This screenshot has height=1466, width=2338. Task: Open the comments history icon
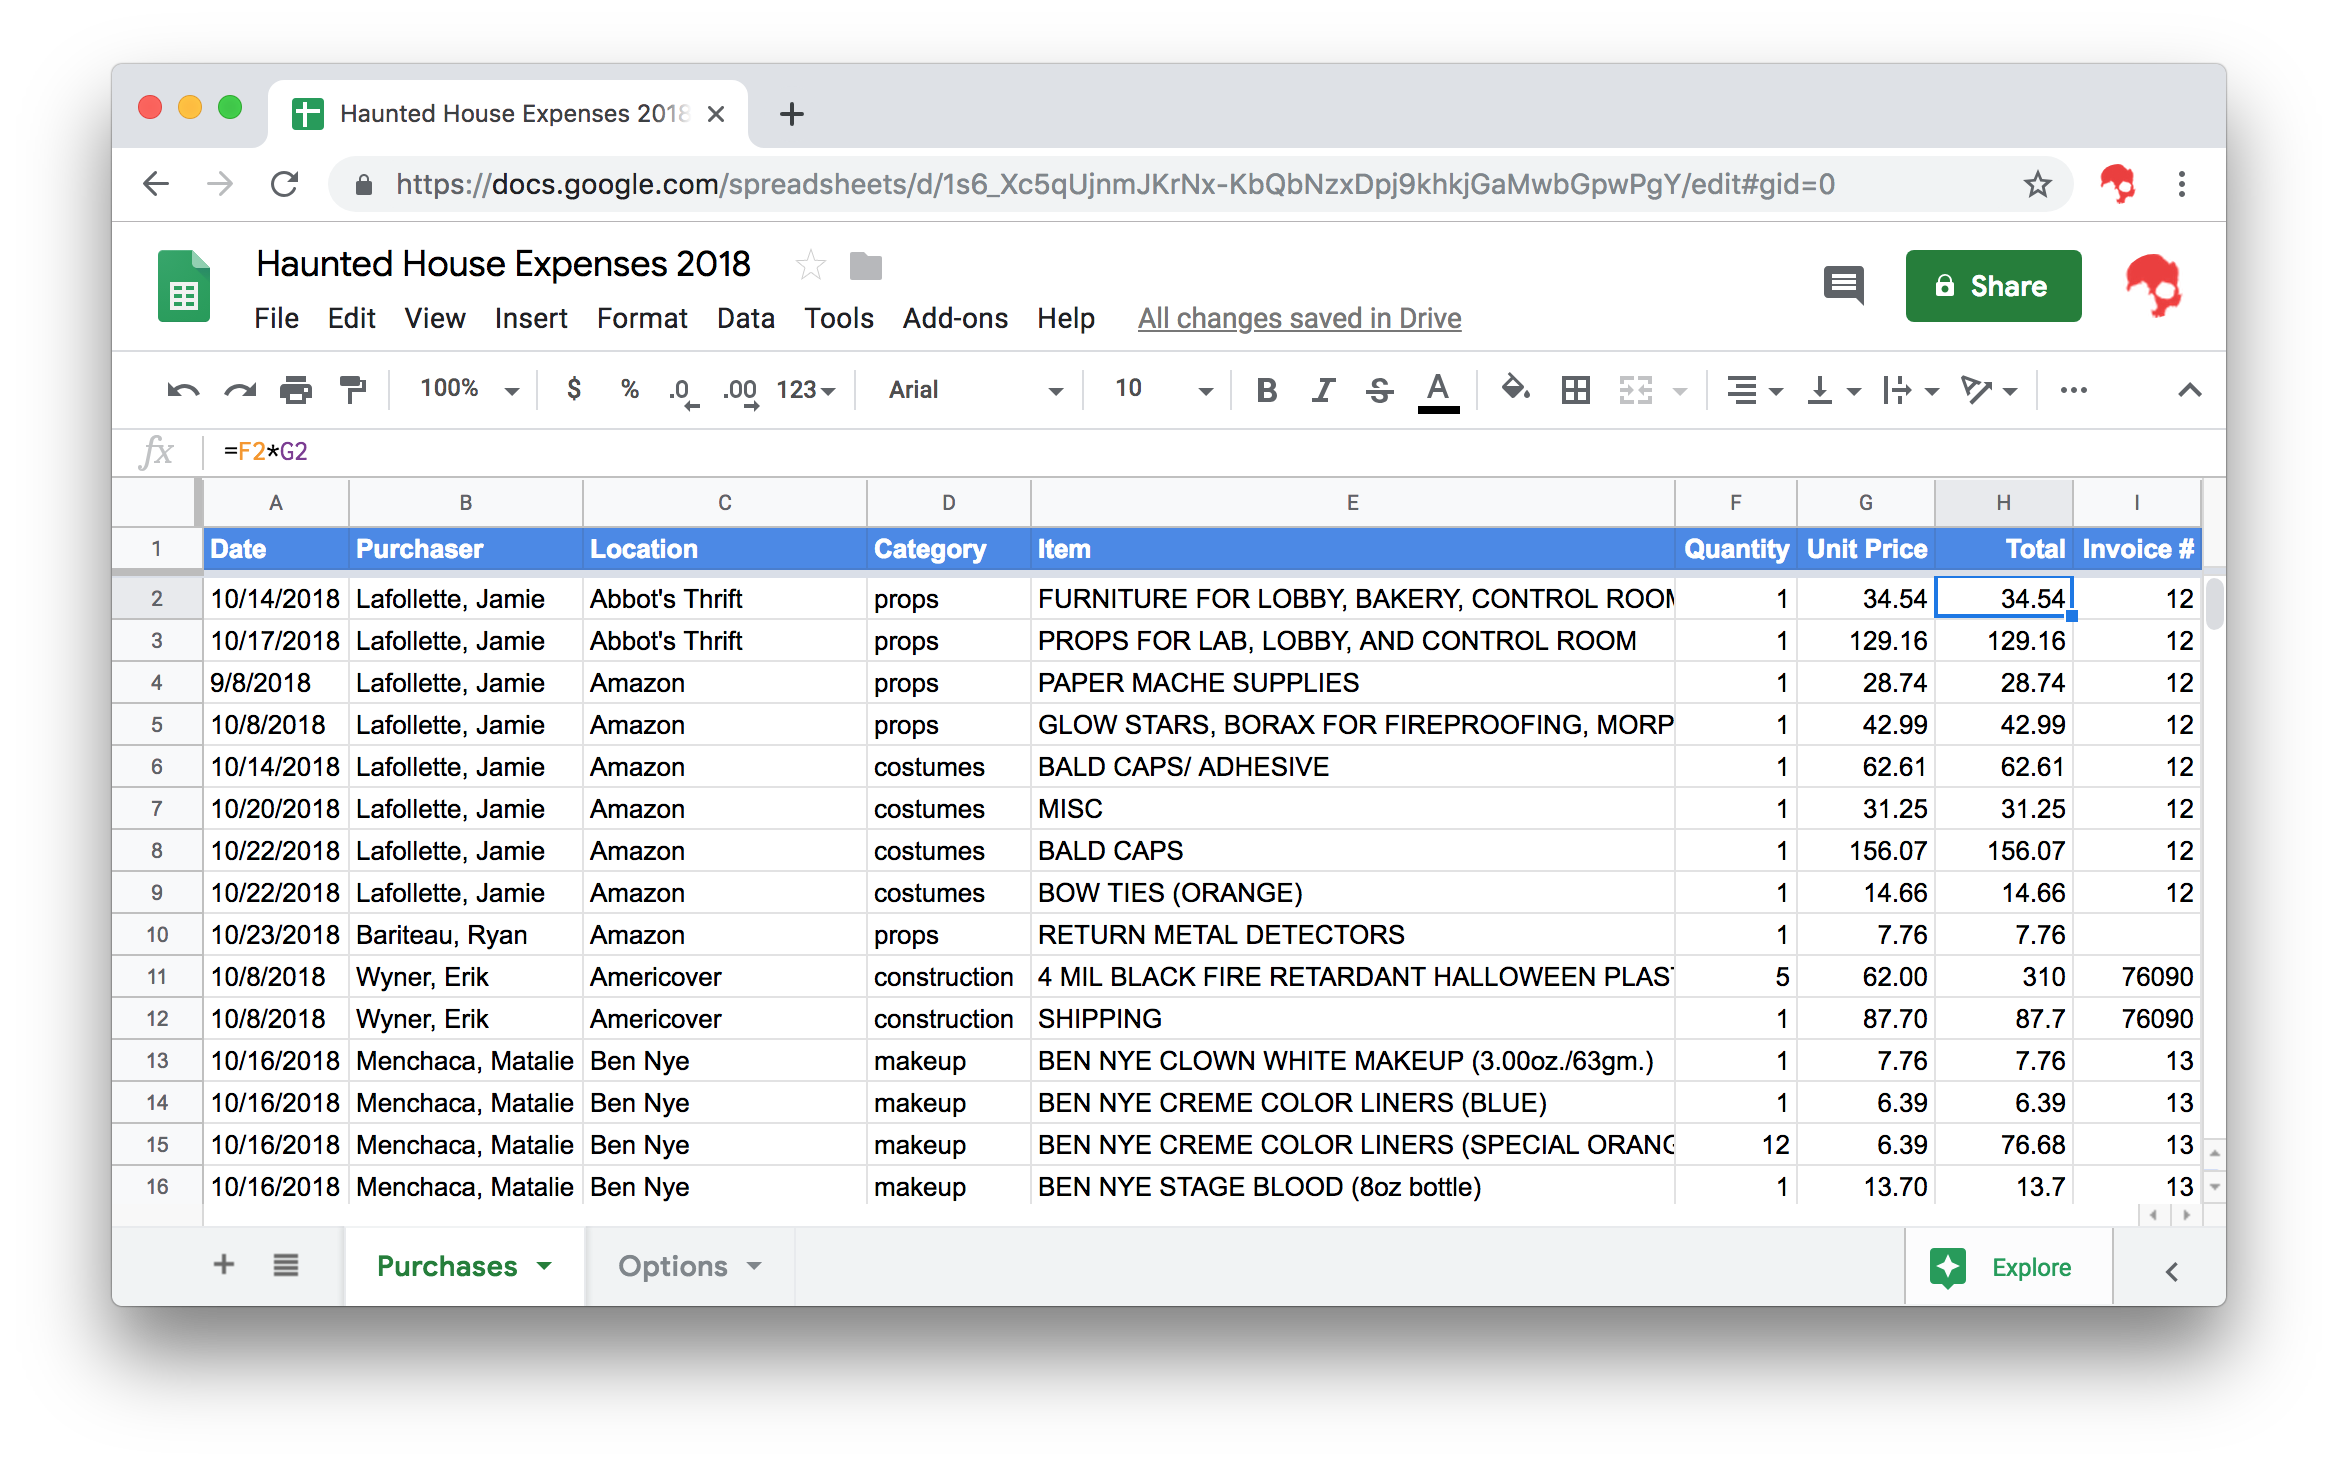(1844, 286)
